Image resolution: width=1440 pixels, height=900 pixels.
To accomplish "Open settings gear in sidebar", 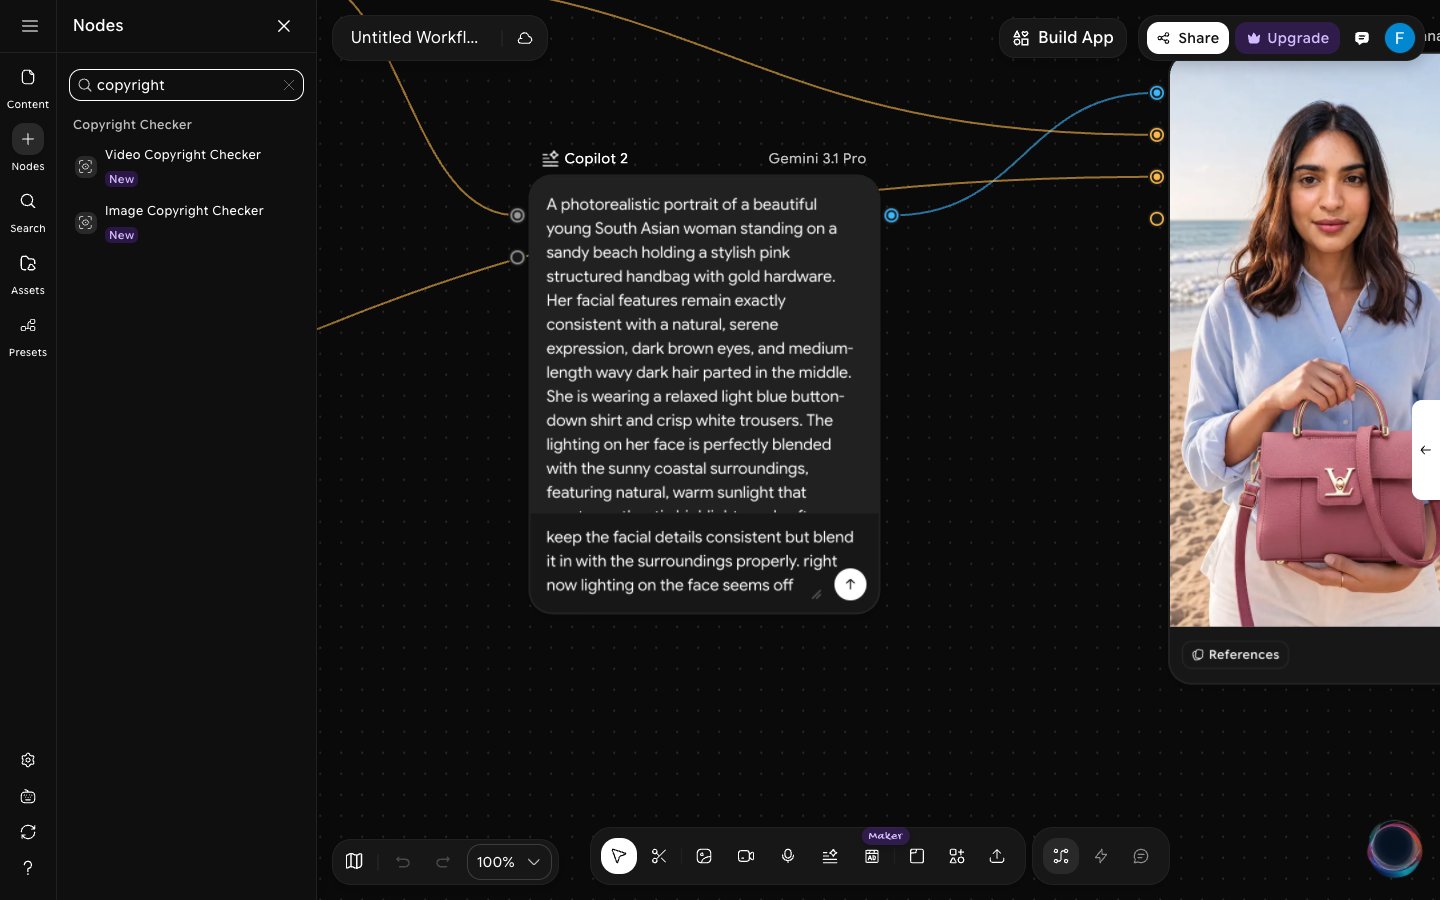I will (x=28, y=760).
